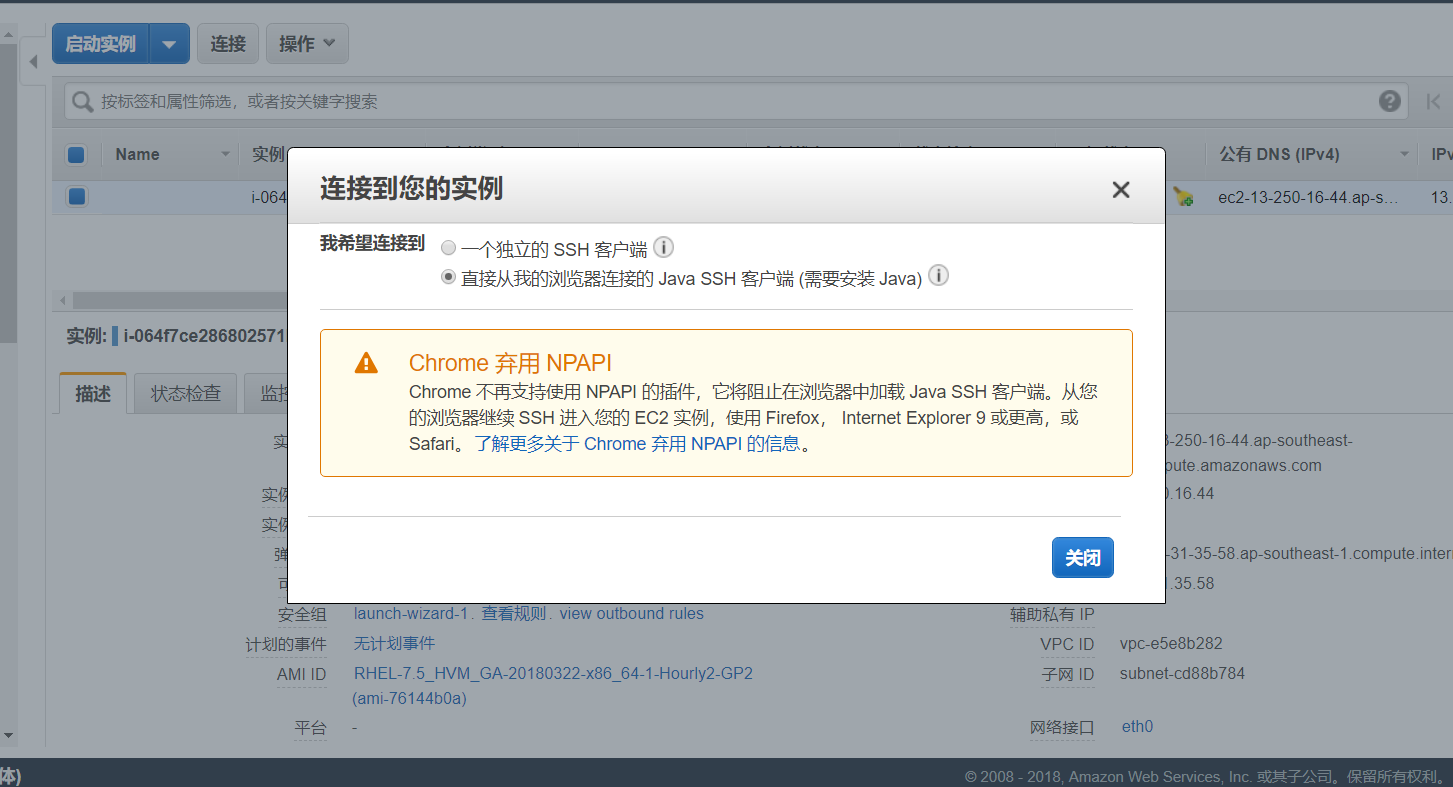Viewport: 1453px width, 787px height.
Task: Open the Name column dropdown arrow
Action: pyautogui.click(x=225, y=155)
